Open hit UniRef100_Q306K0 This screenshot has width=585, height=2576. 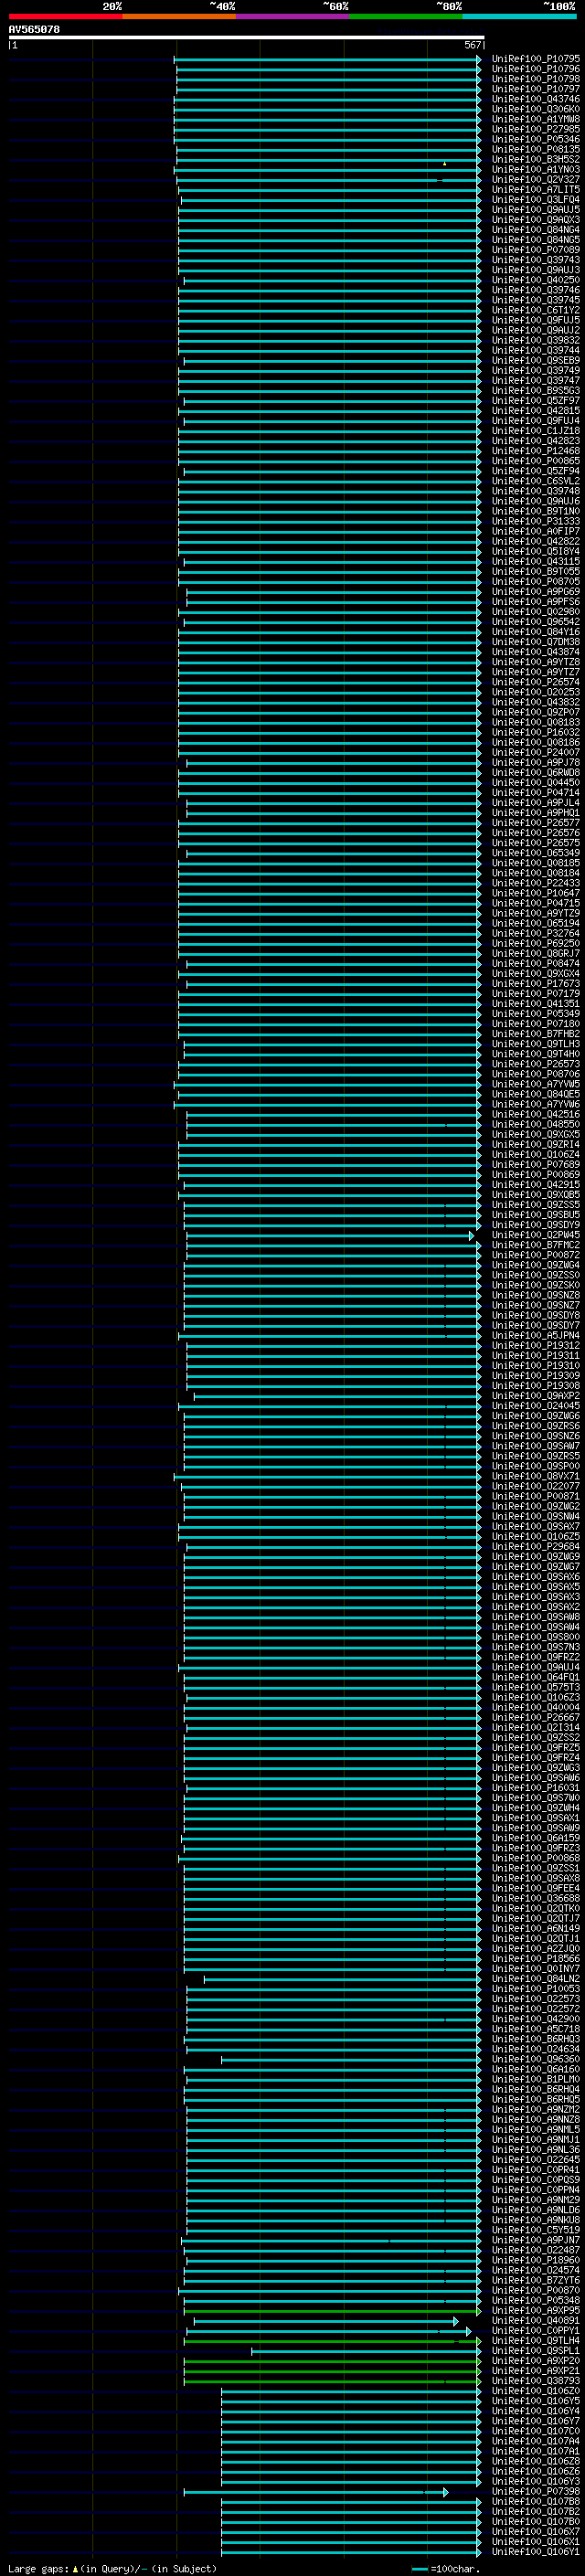535,109
